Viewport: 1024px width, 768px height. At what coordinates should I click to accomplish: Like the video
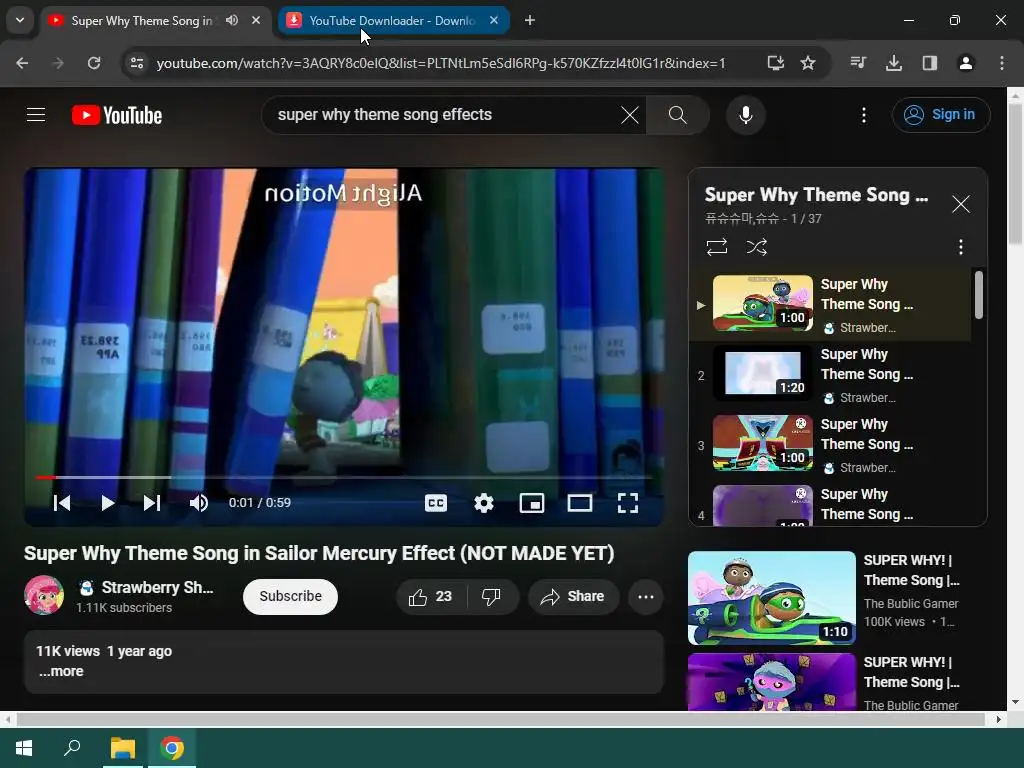click(431, 596)
